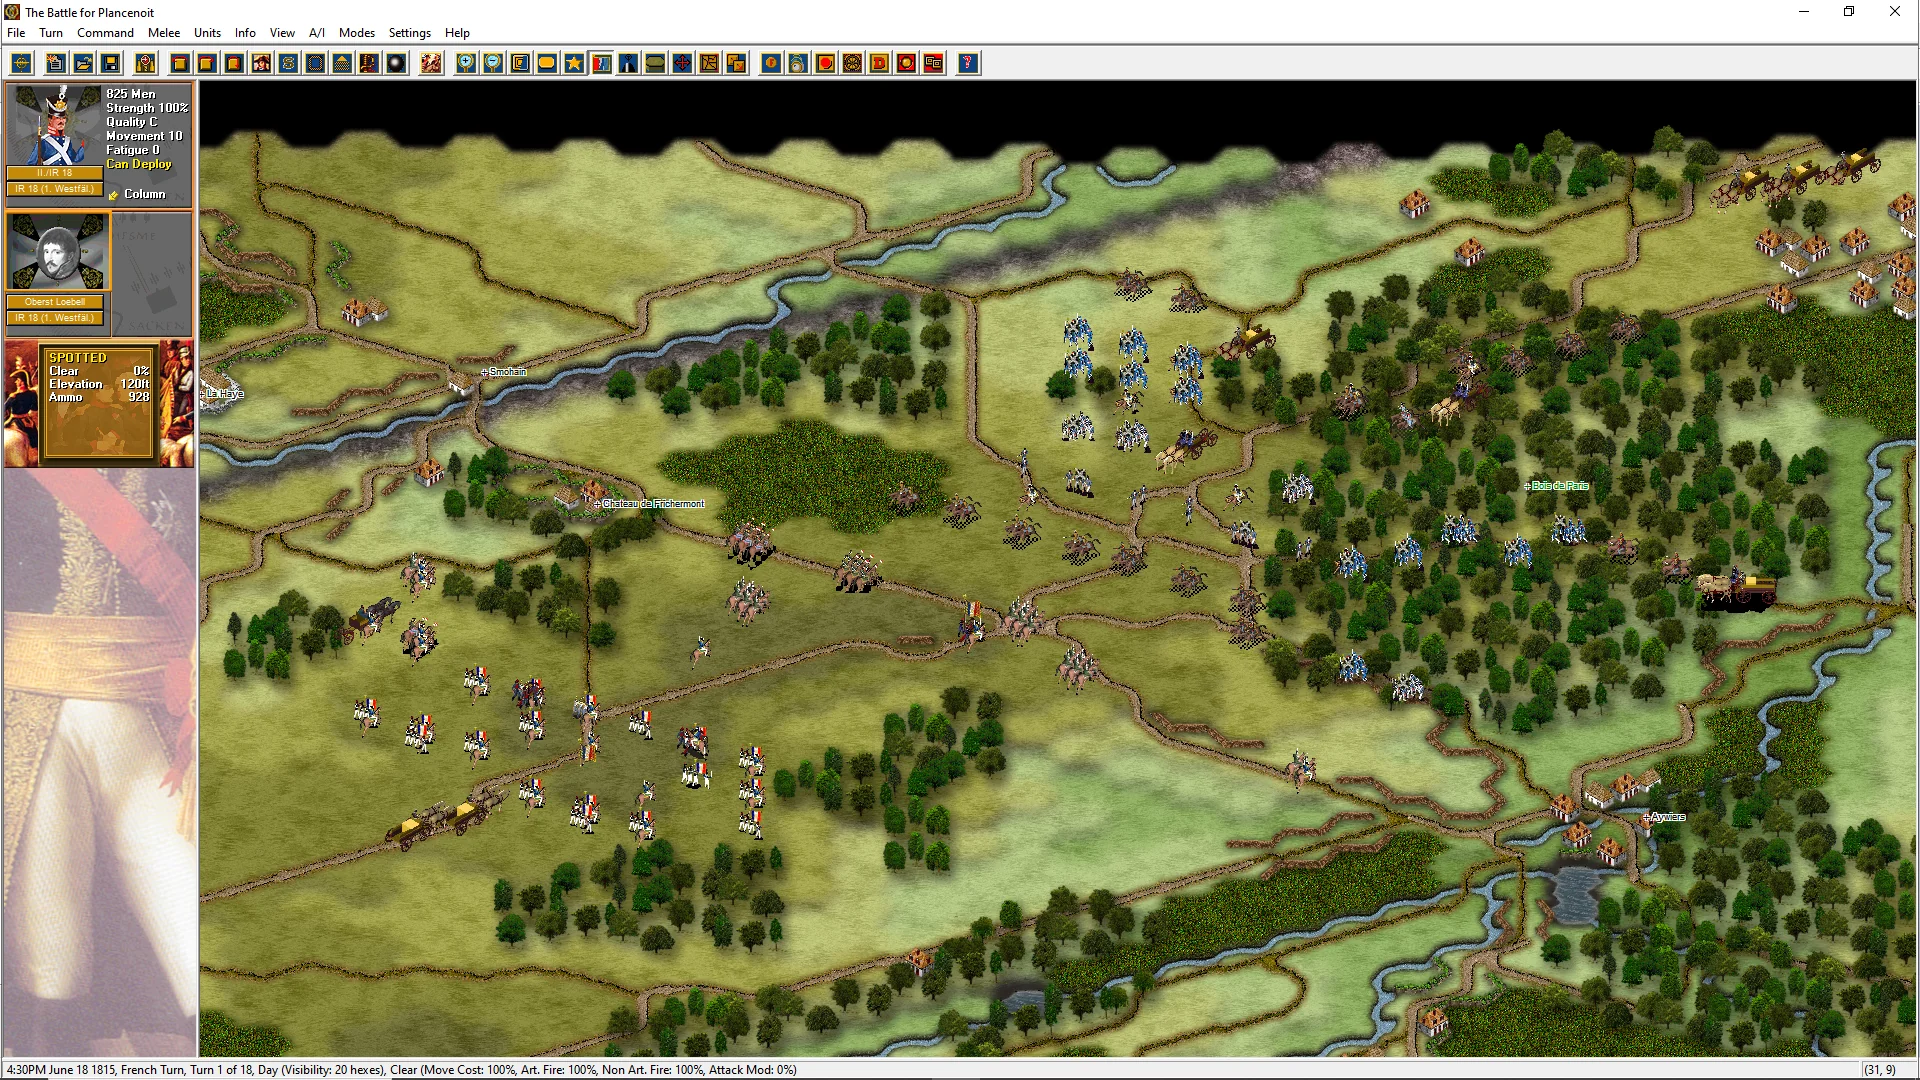Click the gold star toolbar icon
This screenshot has height=1080, width=1920.
click(574, 64)
